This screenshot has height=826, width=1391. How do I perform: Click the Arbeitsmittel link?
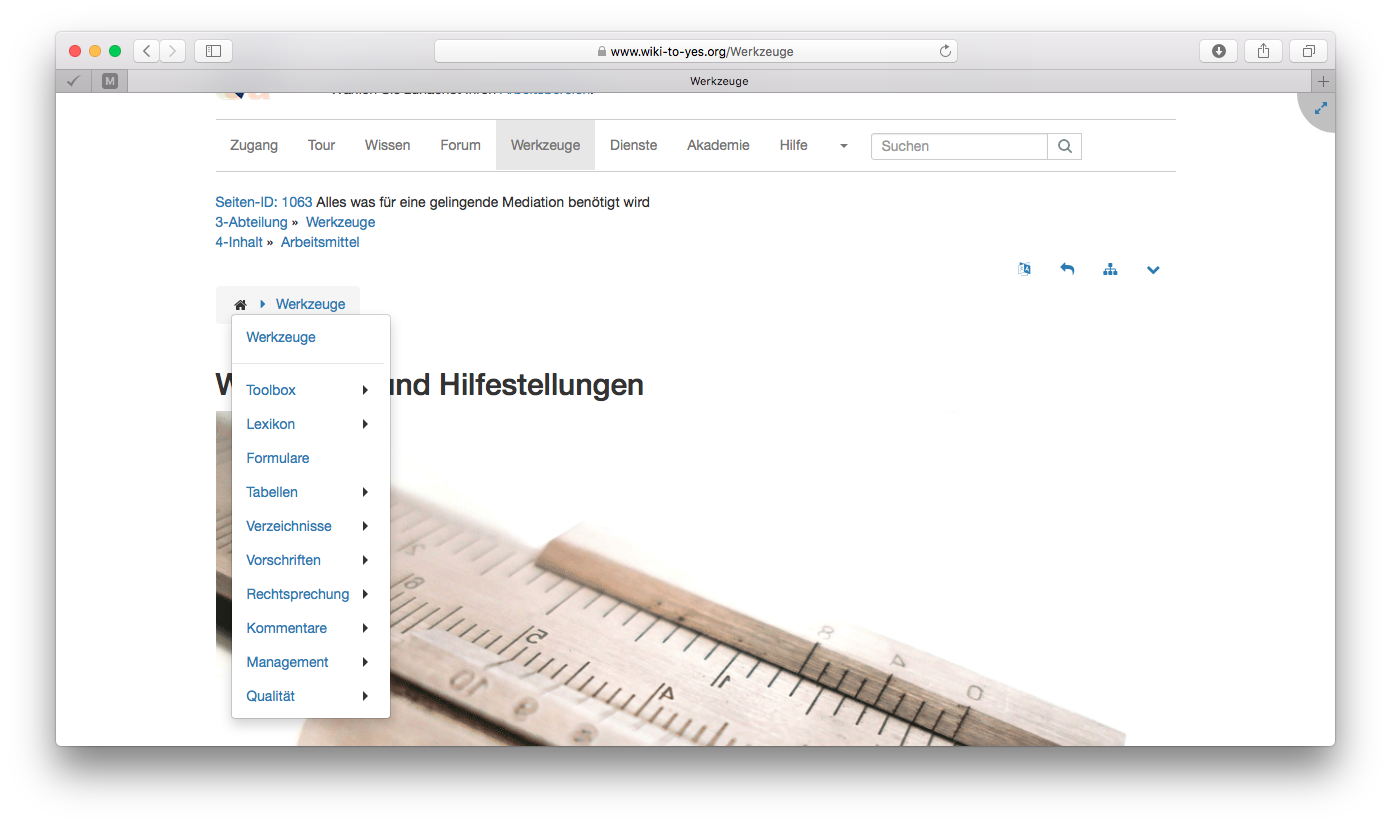320,242
